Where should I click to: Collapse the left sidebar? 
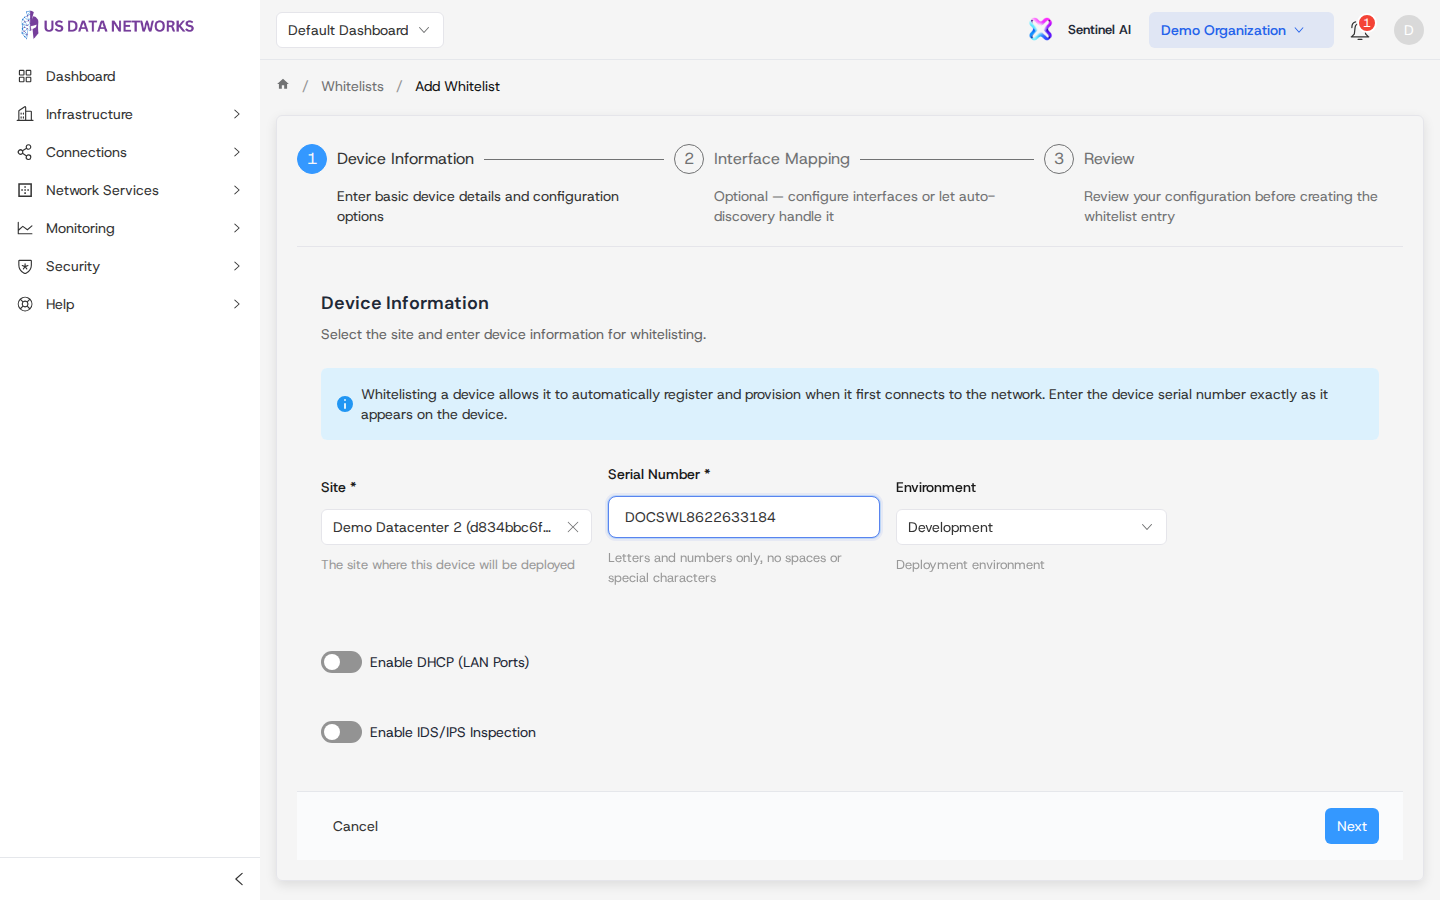(x=239, y=879)
